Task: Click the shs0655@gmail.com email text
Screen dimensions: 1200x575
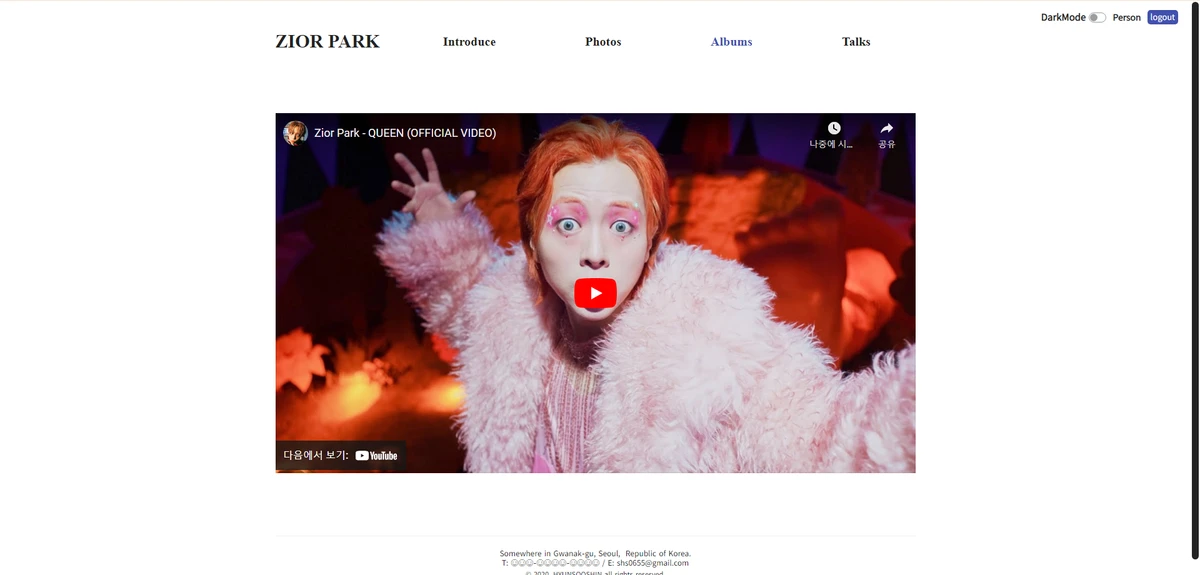Action: point(652,563)
